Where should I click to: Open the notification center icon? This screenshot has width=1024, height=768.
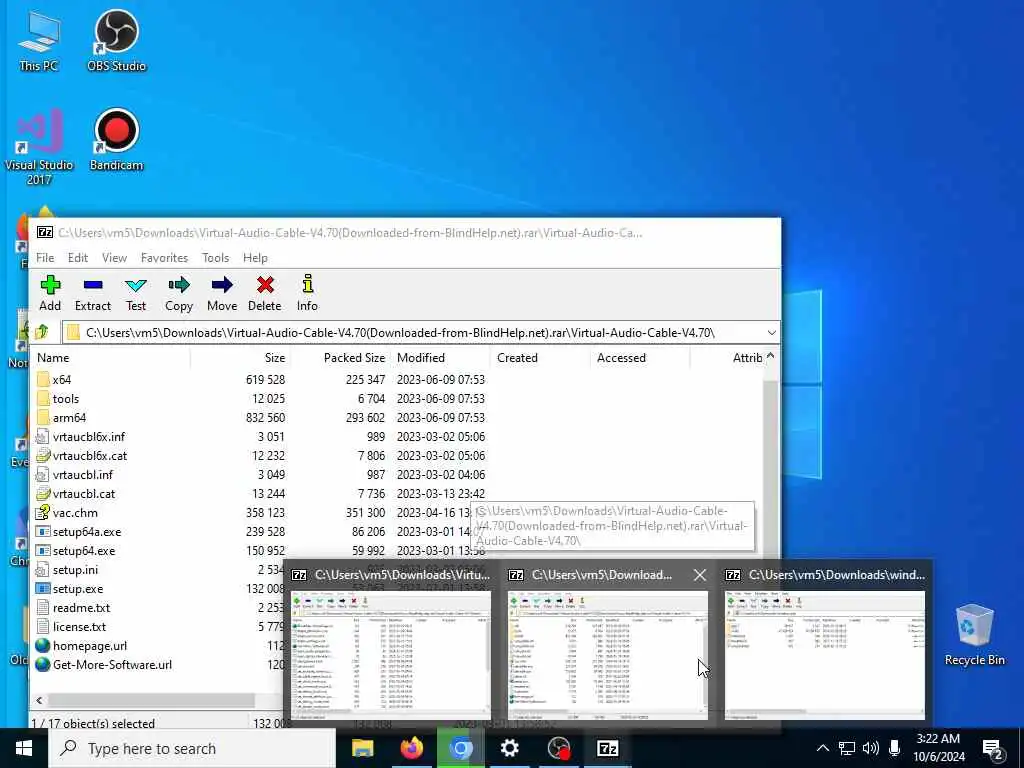click(993, 749)
